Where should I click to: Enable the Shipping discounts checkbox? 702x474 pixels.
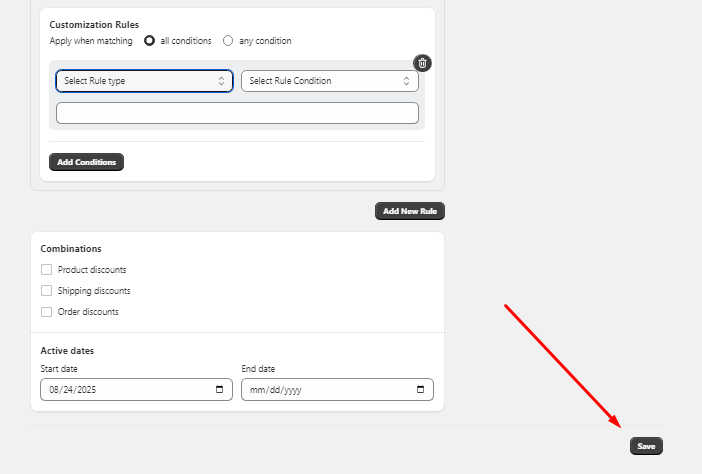pos(47,290)
